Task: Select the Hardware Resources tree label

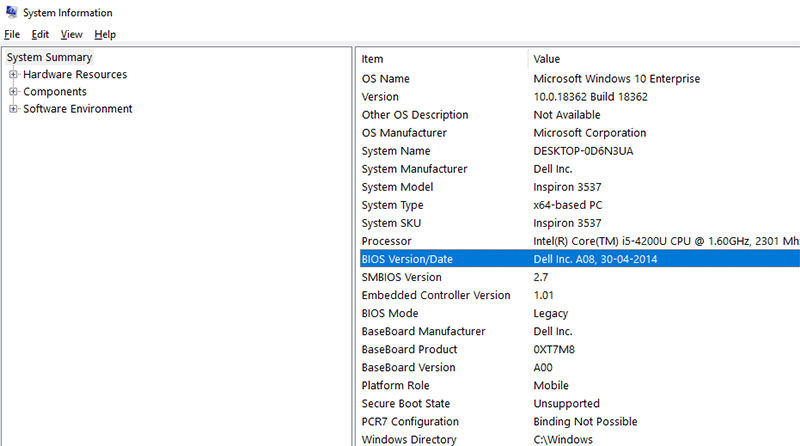Action: click(75, 74)
